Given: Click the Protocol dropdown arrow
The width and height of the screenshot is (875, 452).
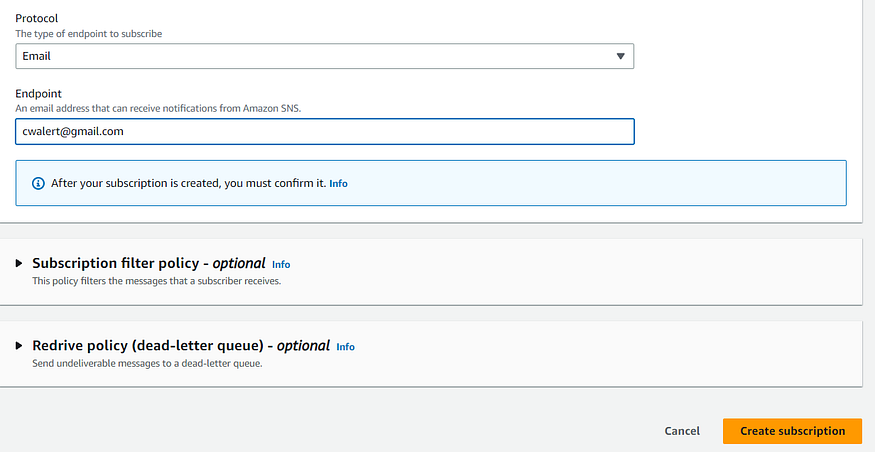Looking at the screenshot, I should click(621, 57).
